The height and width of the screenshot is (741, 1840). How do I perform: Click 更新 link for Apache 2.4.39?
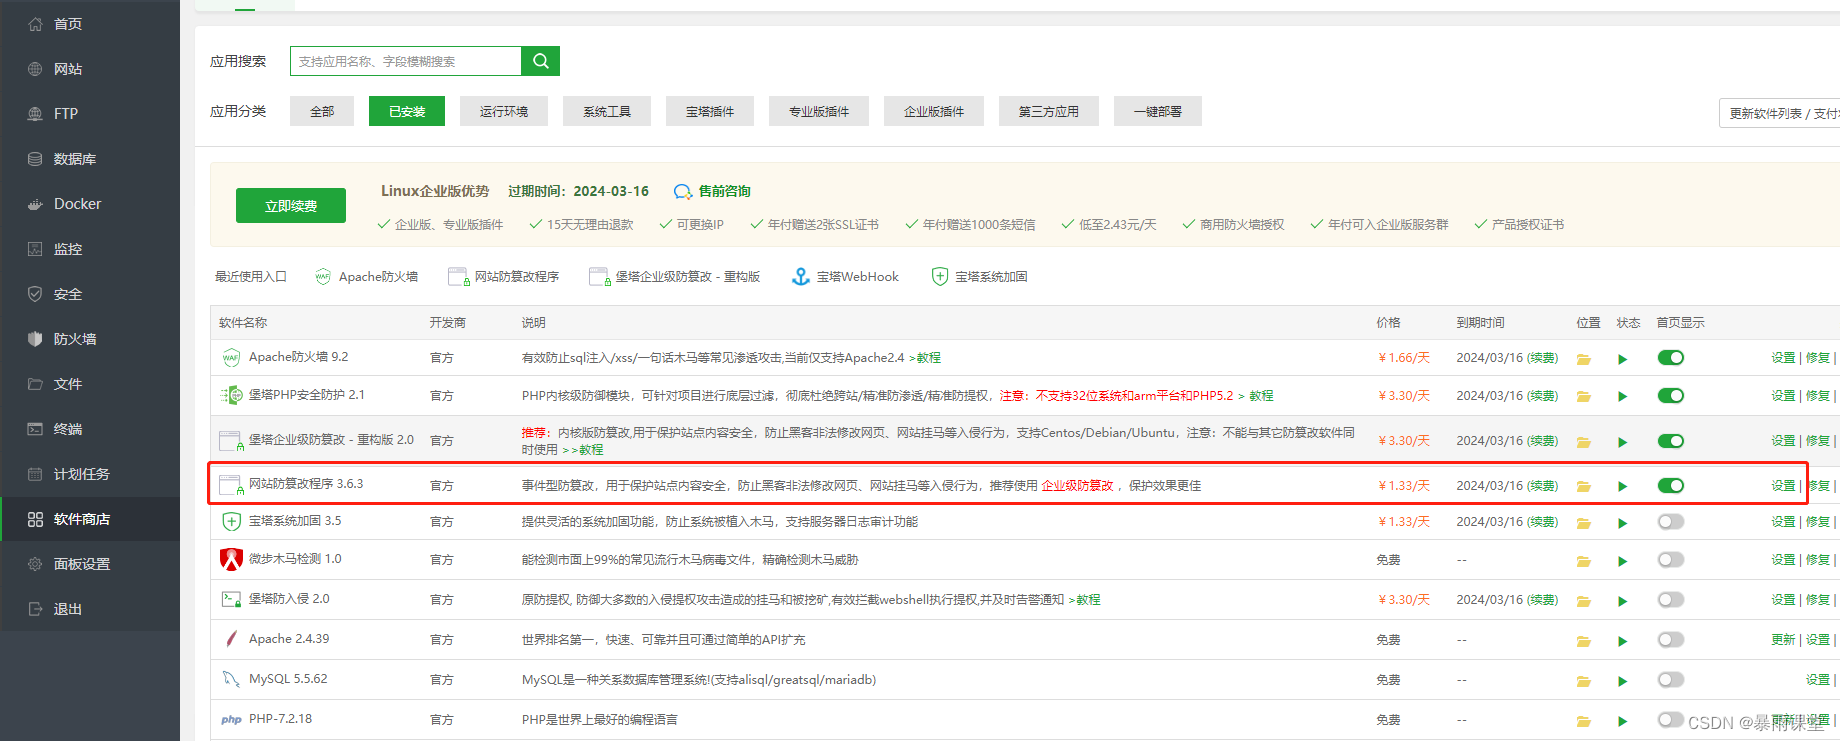coord(1783,640)
